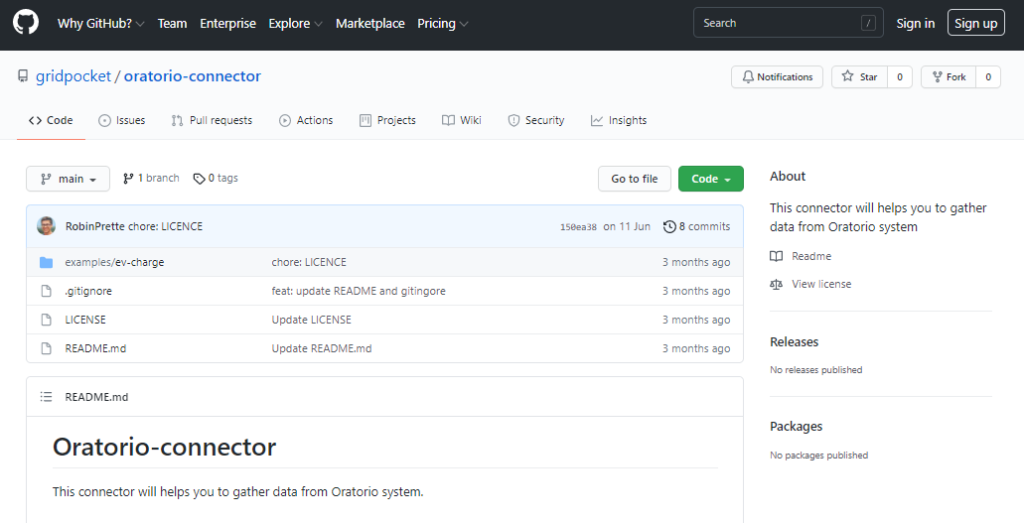1024x523 pixels.
Task: Switch to the Projects tab
Action: pyautogui.click(x=387, y=120)
